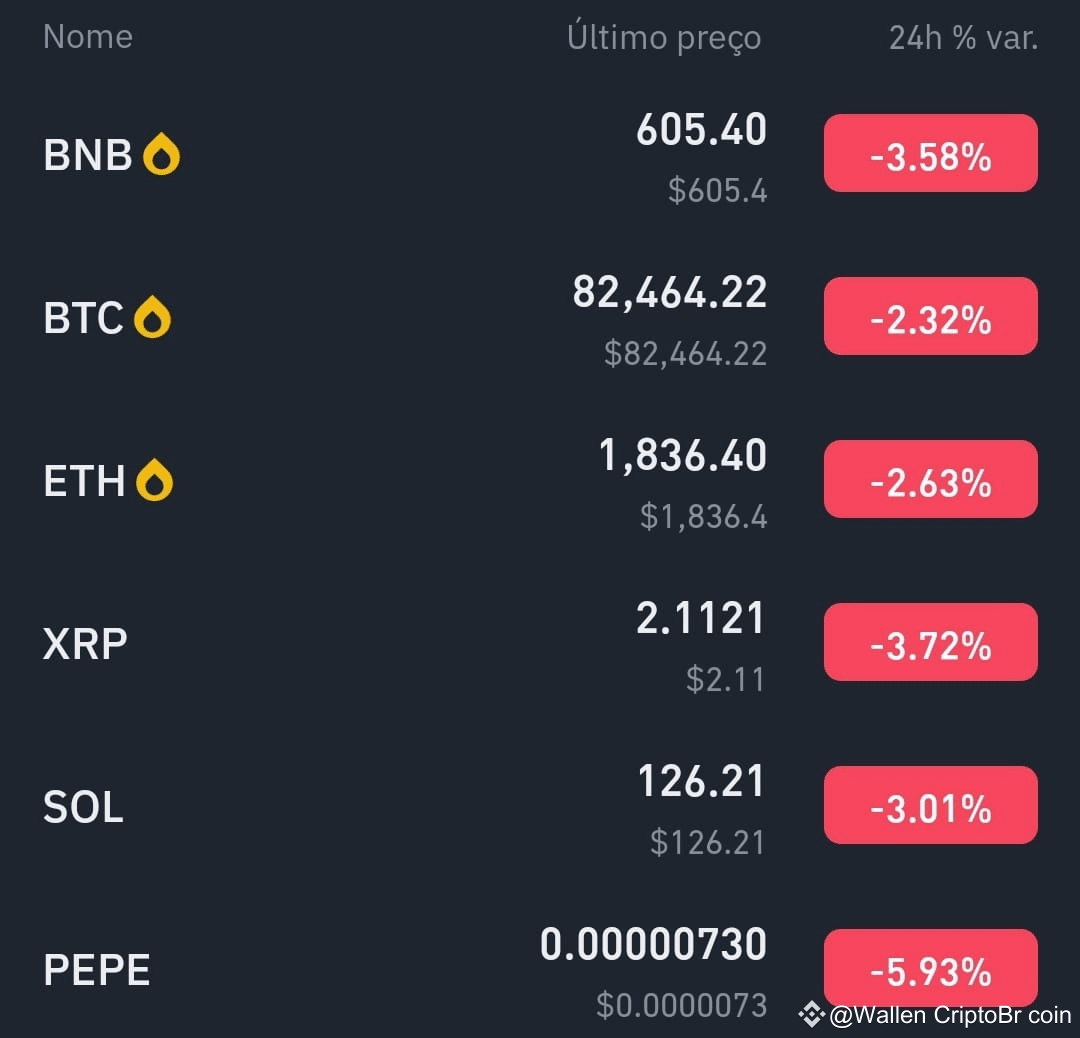Toggle the PEPE -5.93% change badge
The width and height of the screenshot is (1080, 1038).
931,968
